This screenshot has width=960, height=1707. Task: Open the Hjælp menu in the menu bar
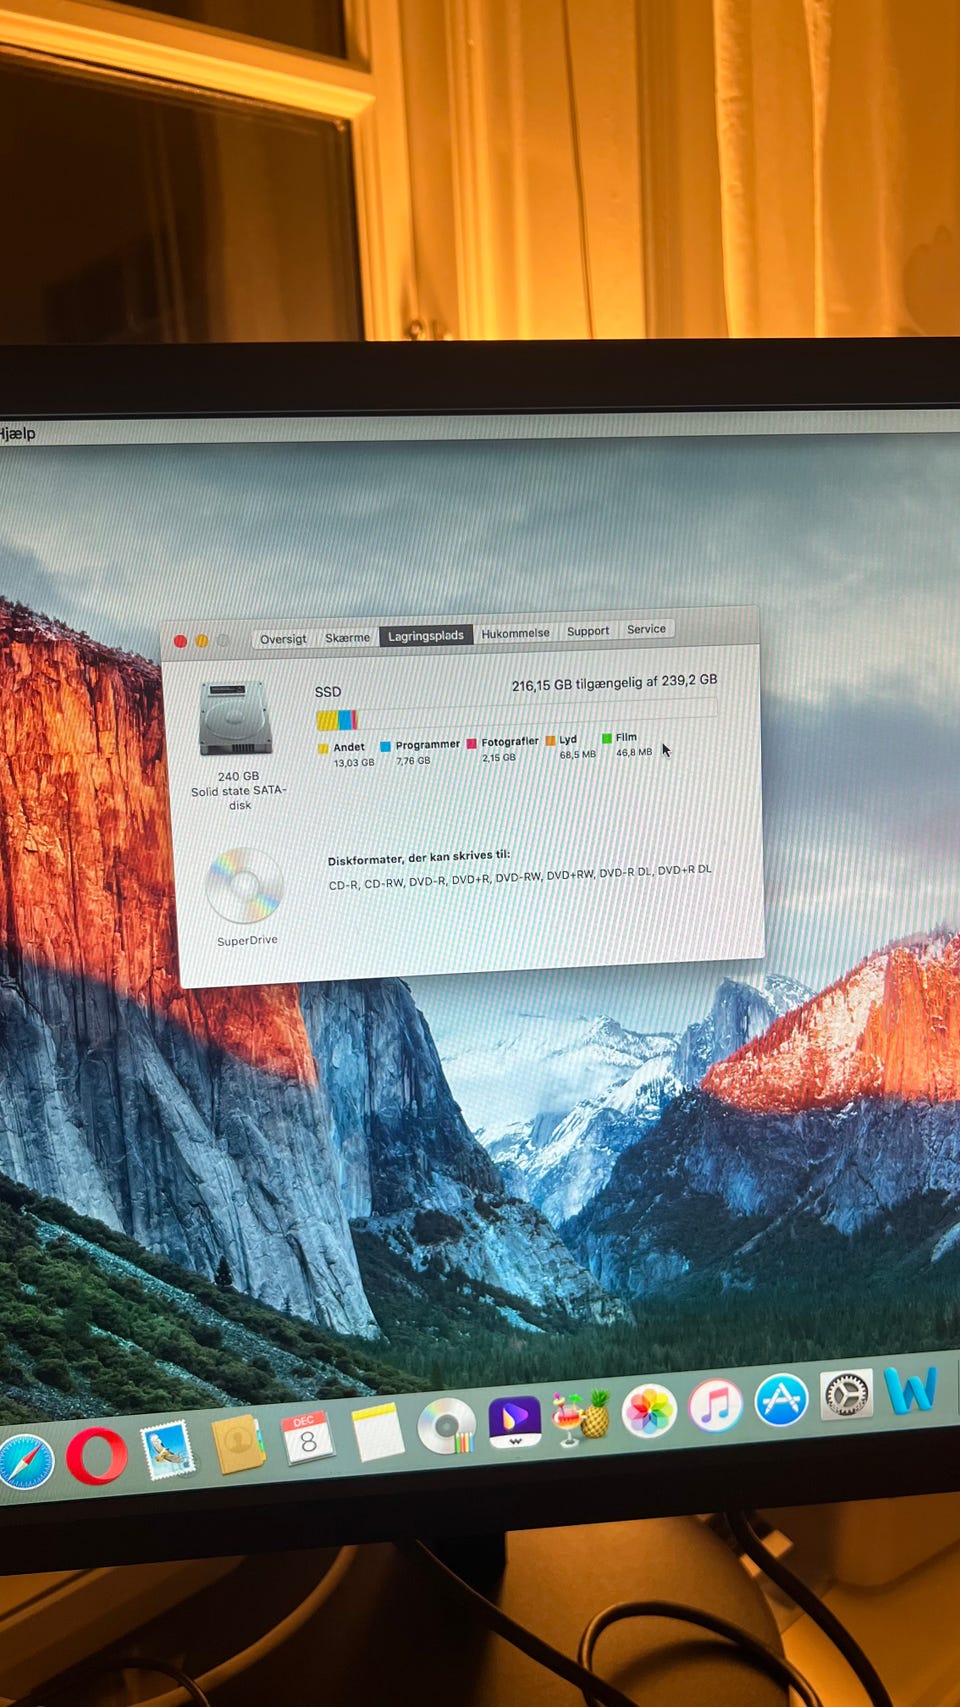(17, 433)
